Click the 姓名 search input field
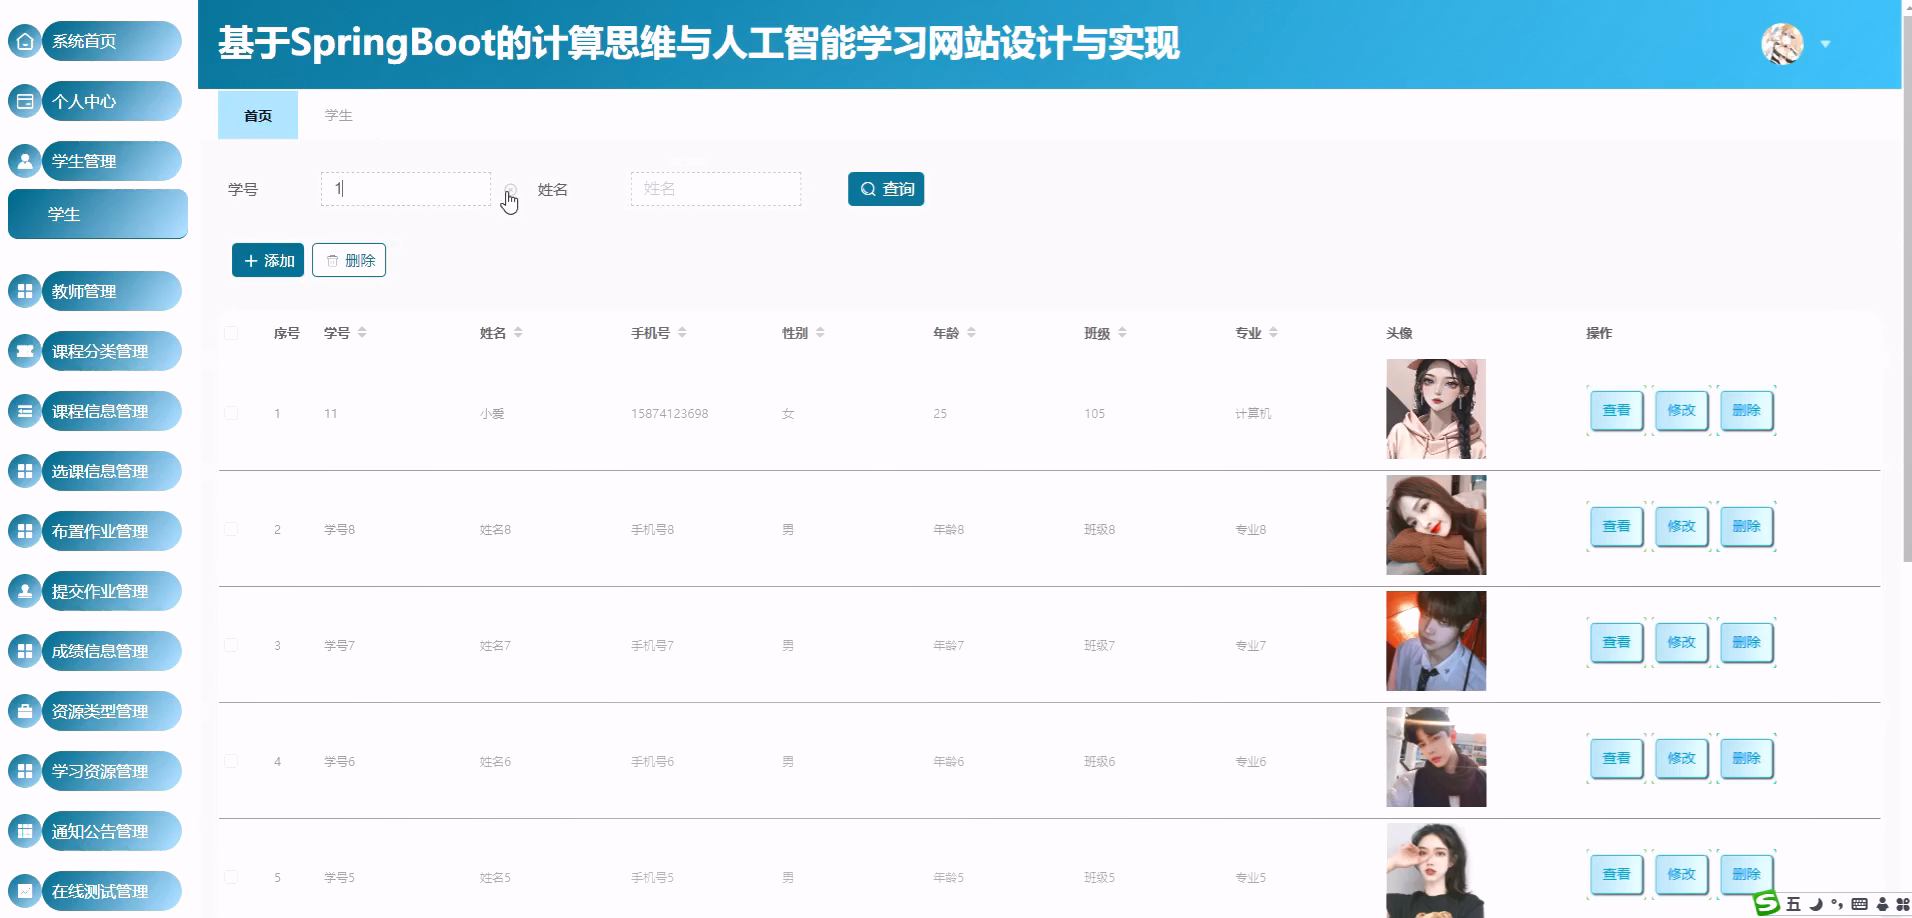1912x918 pixels. click(x=716, y=189)
